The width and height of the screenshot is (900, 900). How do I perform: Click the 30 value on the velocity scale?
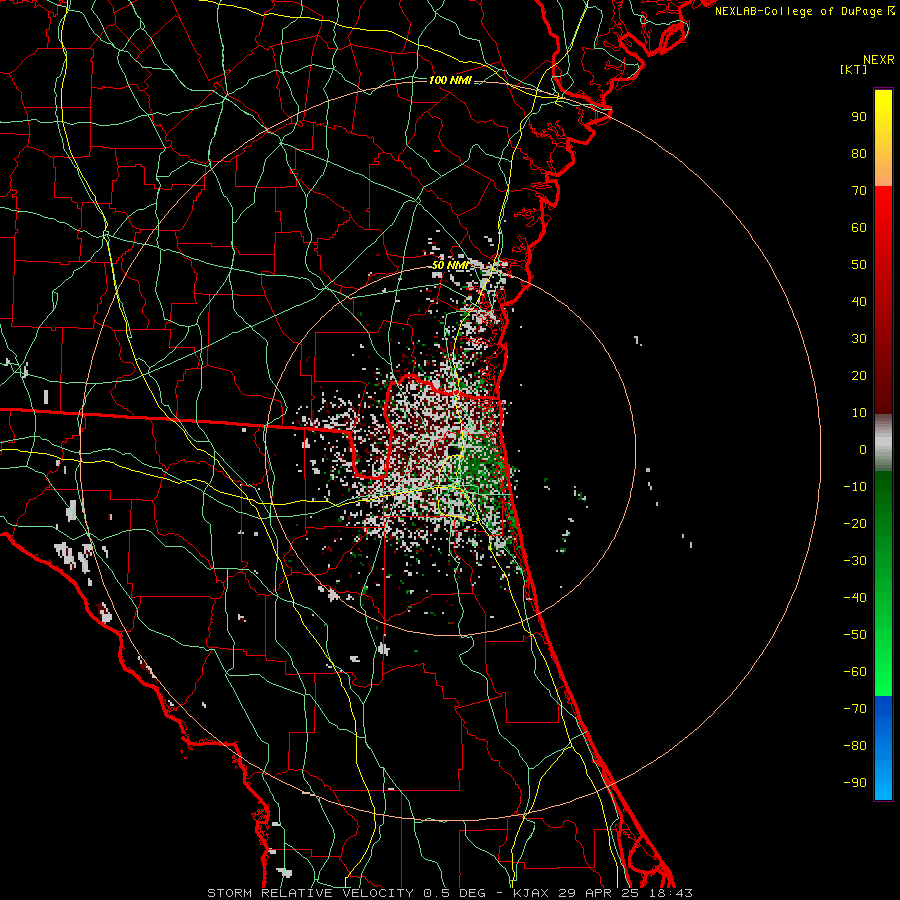tap(859, 339)
